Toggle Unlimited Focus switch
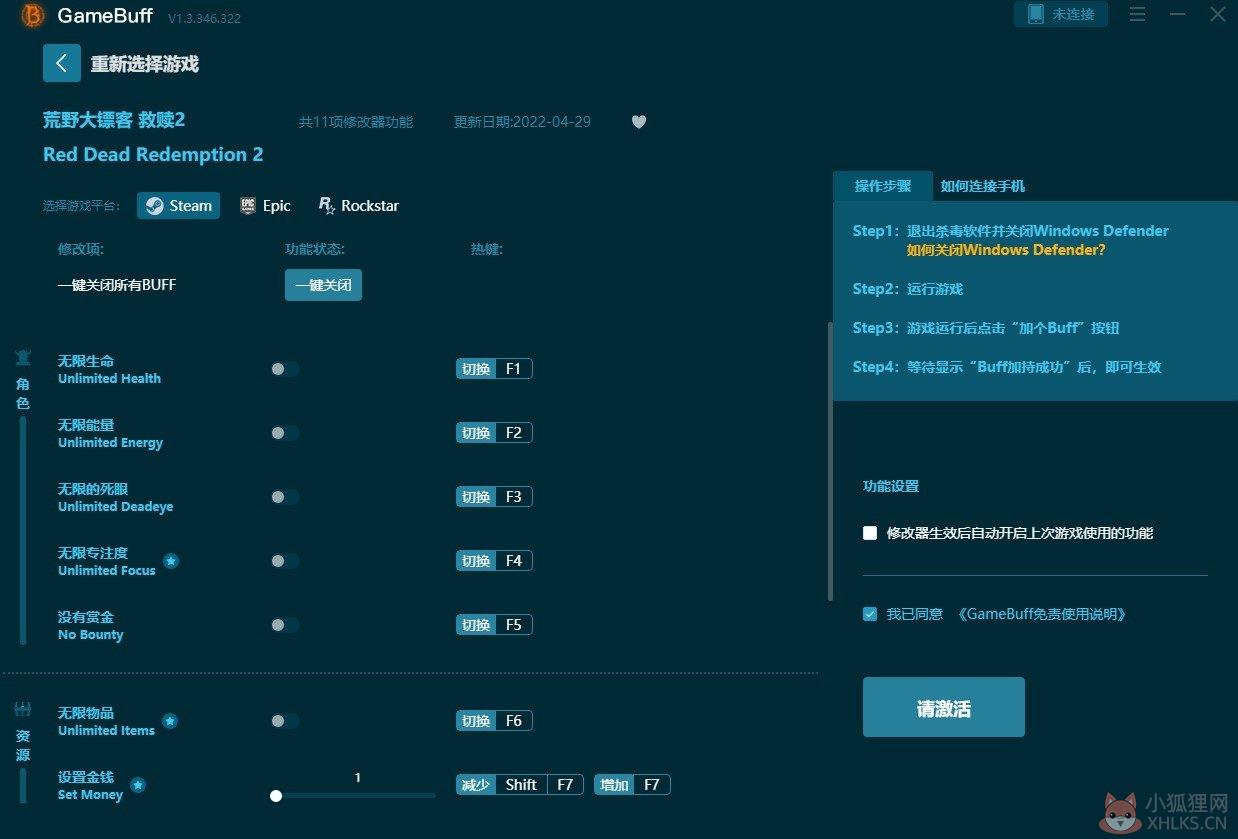 pyautogui.click(x=284, y=561)
